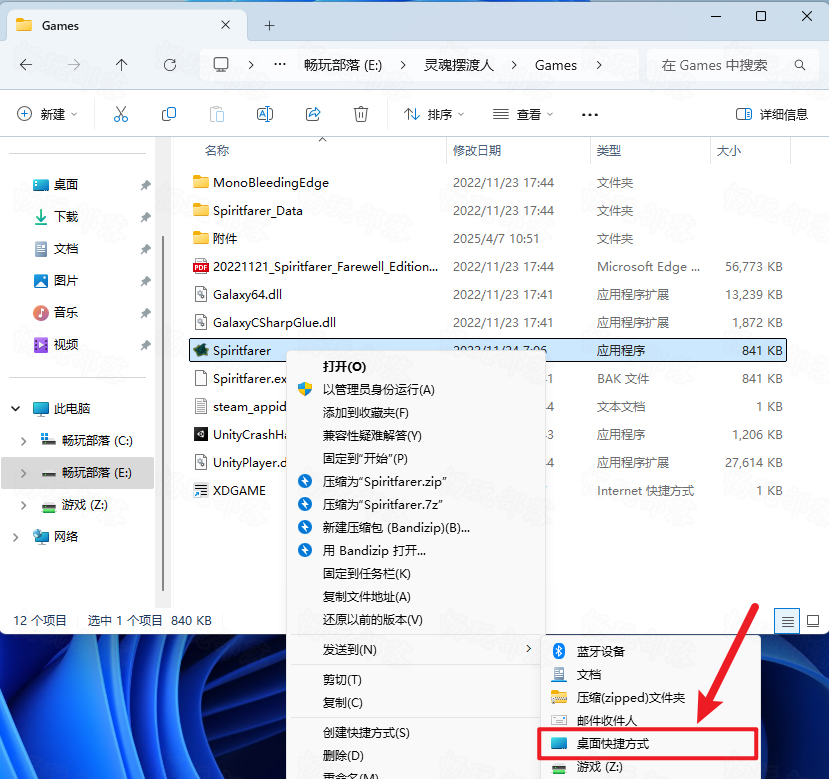This screenshot has width=829, height=779.
Task: Expand the chevron after Games in address bar
Action: tap(599, 65)
